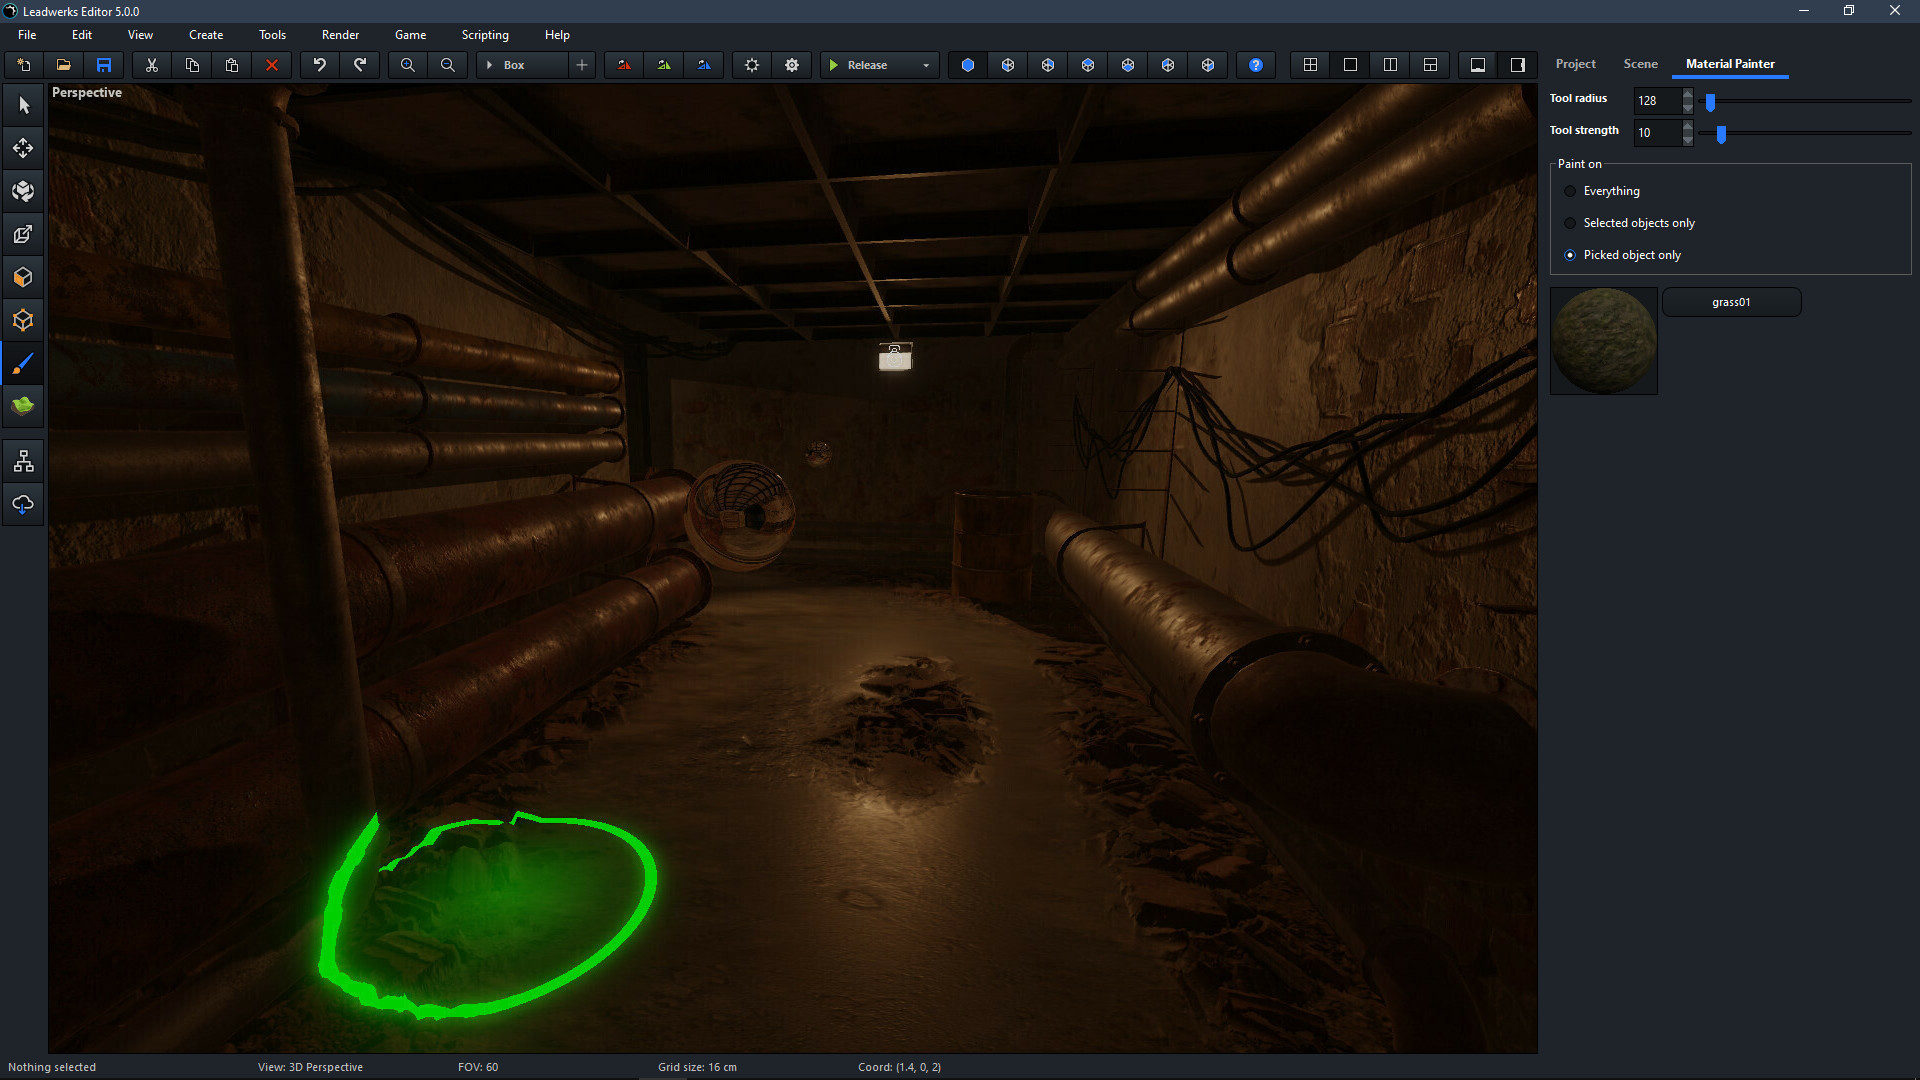Click the blue Help question mark icon
This screenshot has height=1080, width=1920.
(x=1255, y=64)
